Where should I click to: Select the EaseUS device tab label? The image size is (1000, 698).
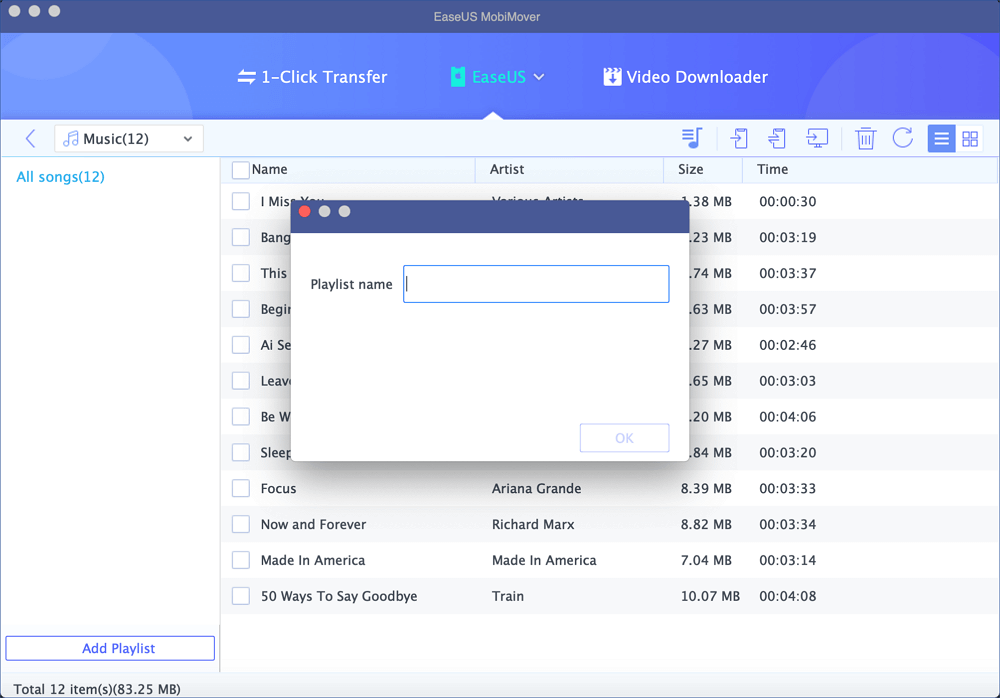[499, 77]
